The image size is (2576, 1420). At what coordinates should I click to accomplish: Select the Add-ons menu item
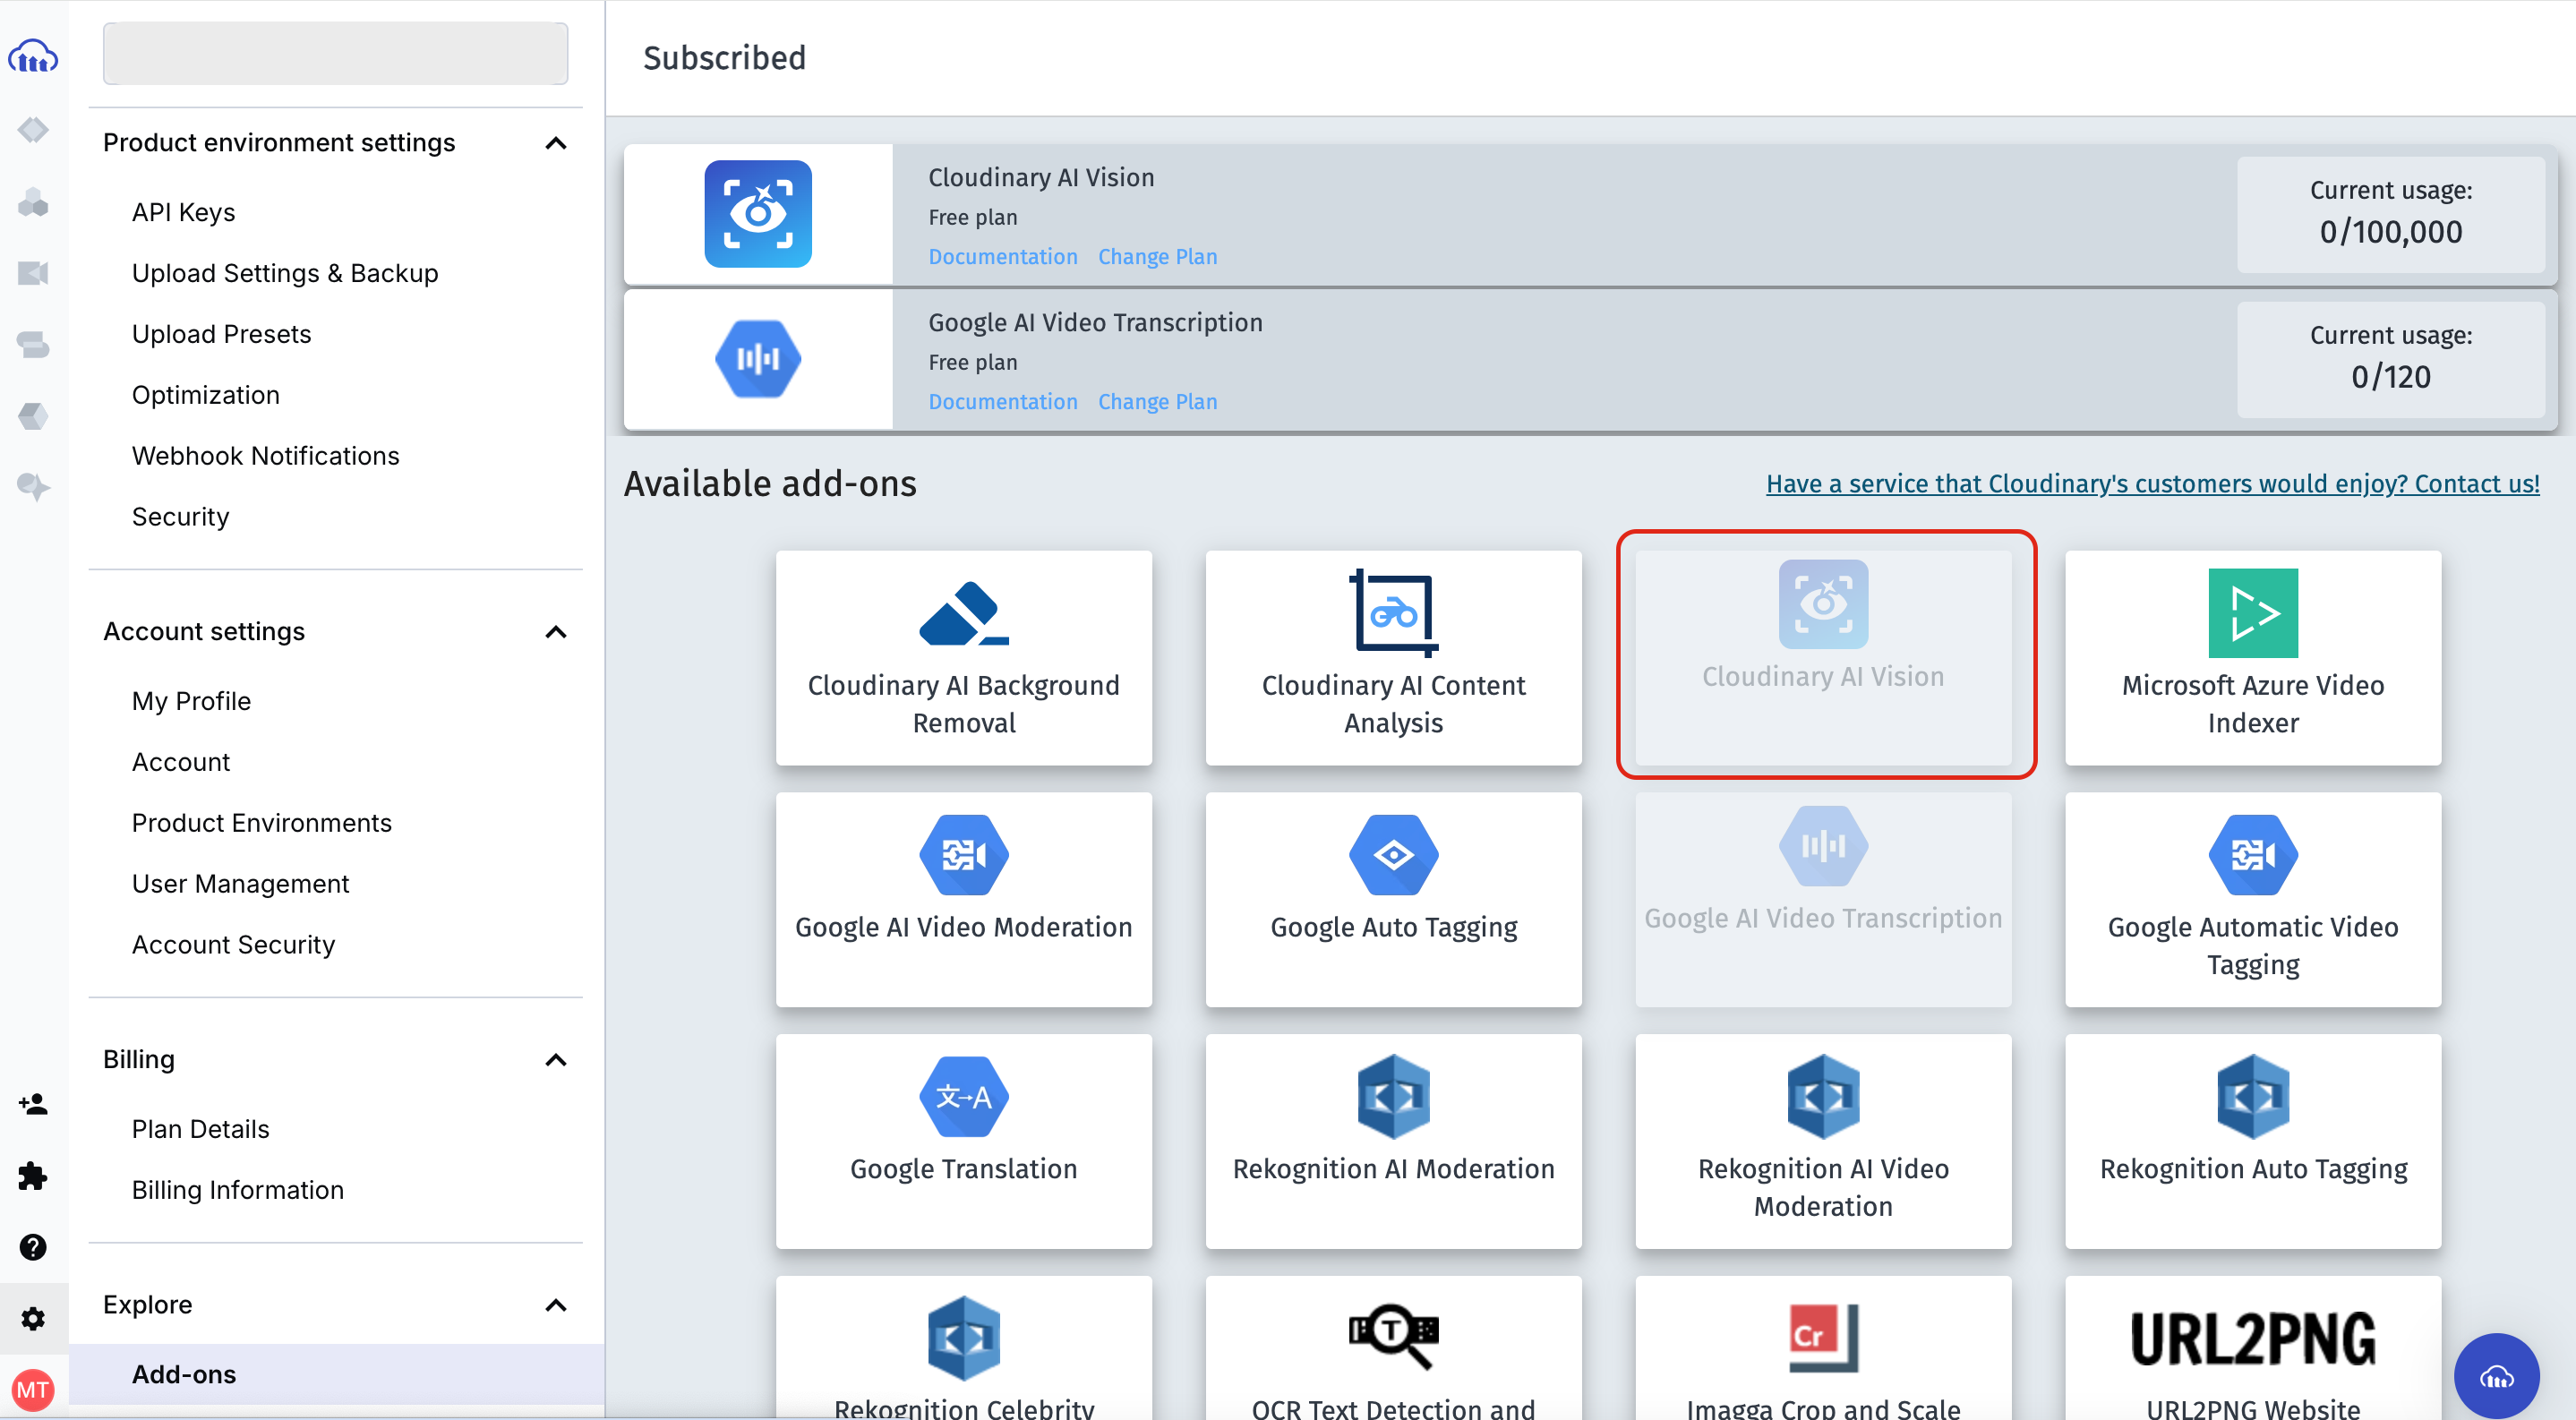(x=336, y=1374)
